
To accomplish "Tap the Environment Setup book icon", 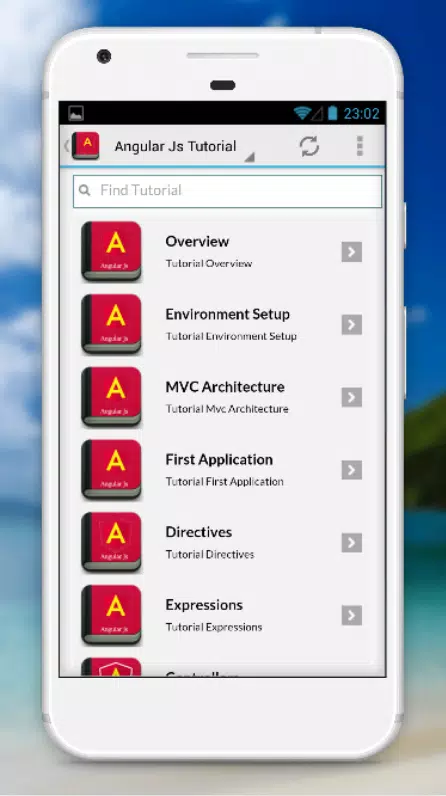I will [111, 324].
